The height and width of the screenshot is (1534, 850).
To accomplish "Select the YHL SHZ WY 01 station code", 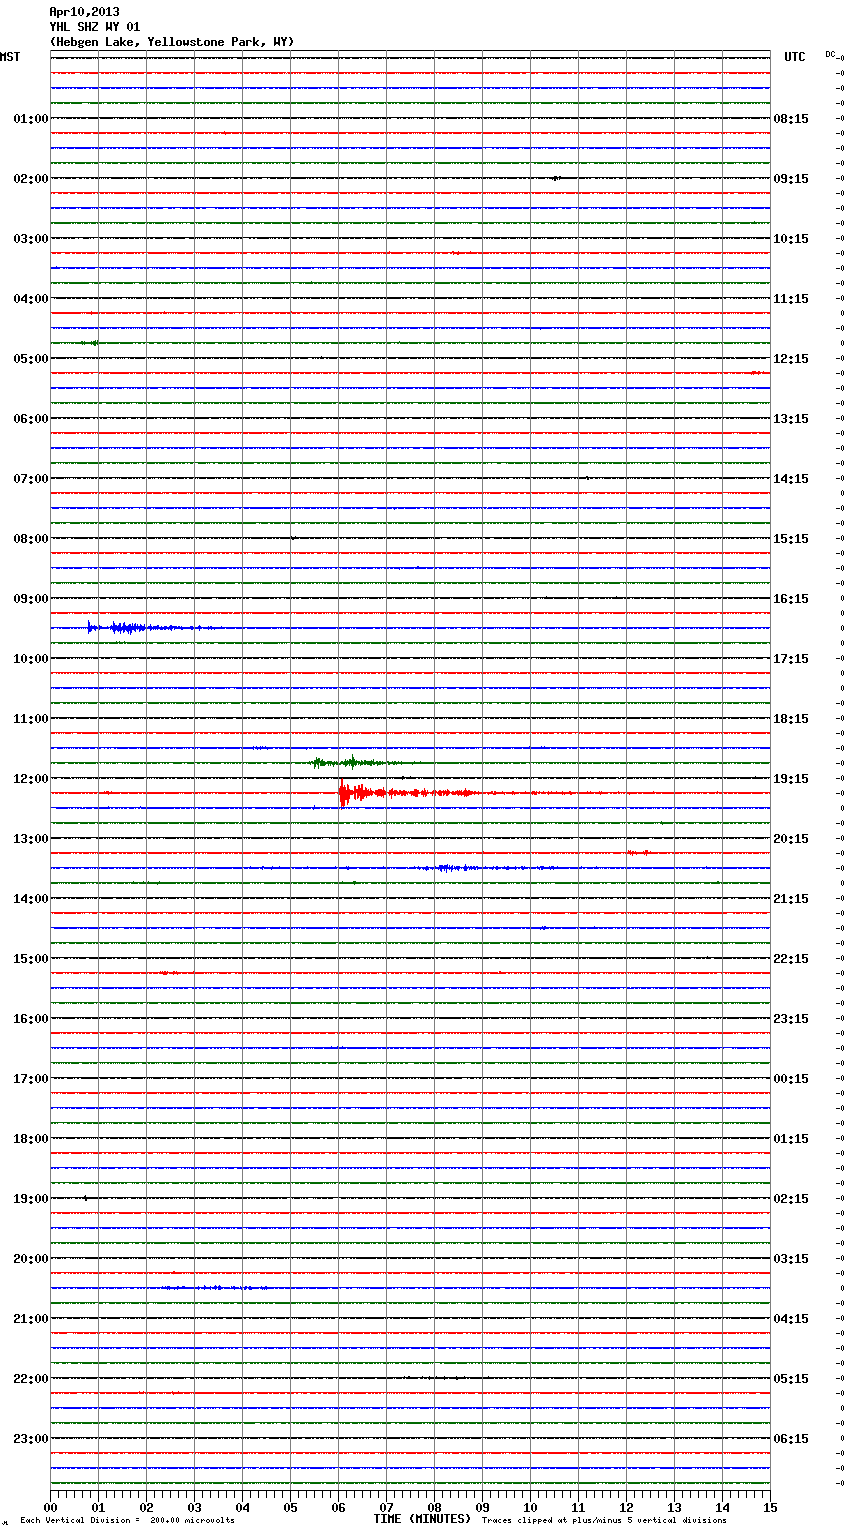I will (x=95, y=27).
